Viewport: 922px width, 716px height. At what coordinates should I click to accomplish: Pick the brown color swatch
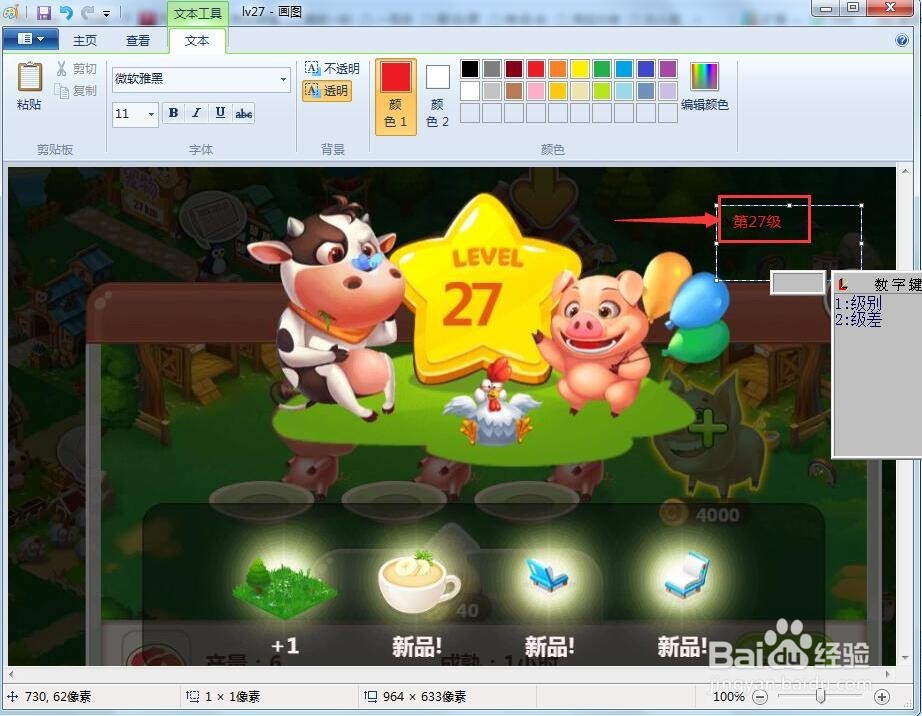coord(514,91)
